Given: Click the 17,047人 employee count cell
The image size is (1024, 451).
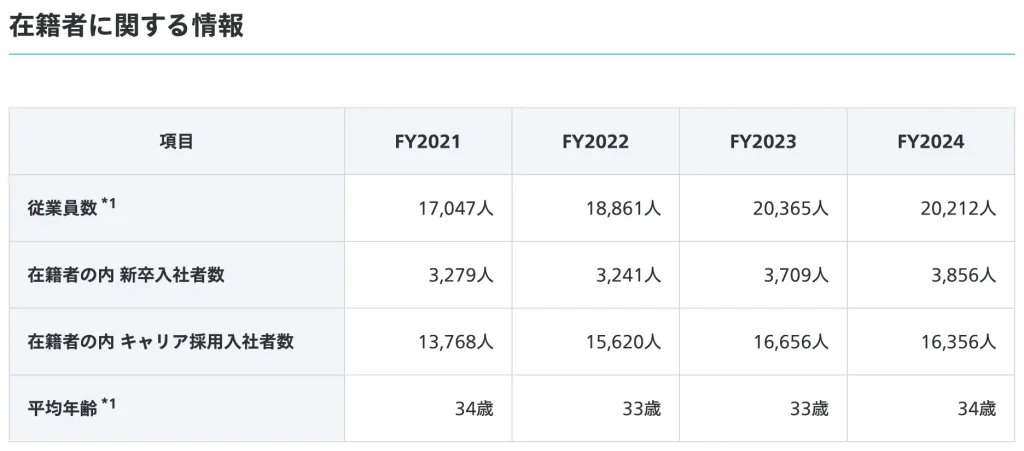Looking at the screenshot, I should 455,209.
